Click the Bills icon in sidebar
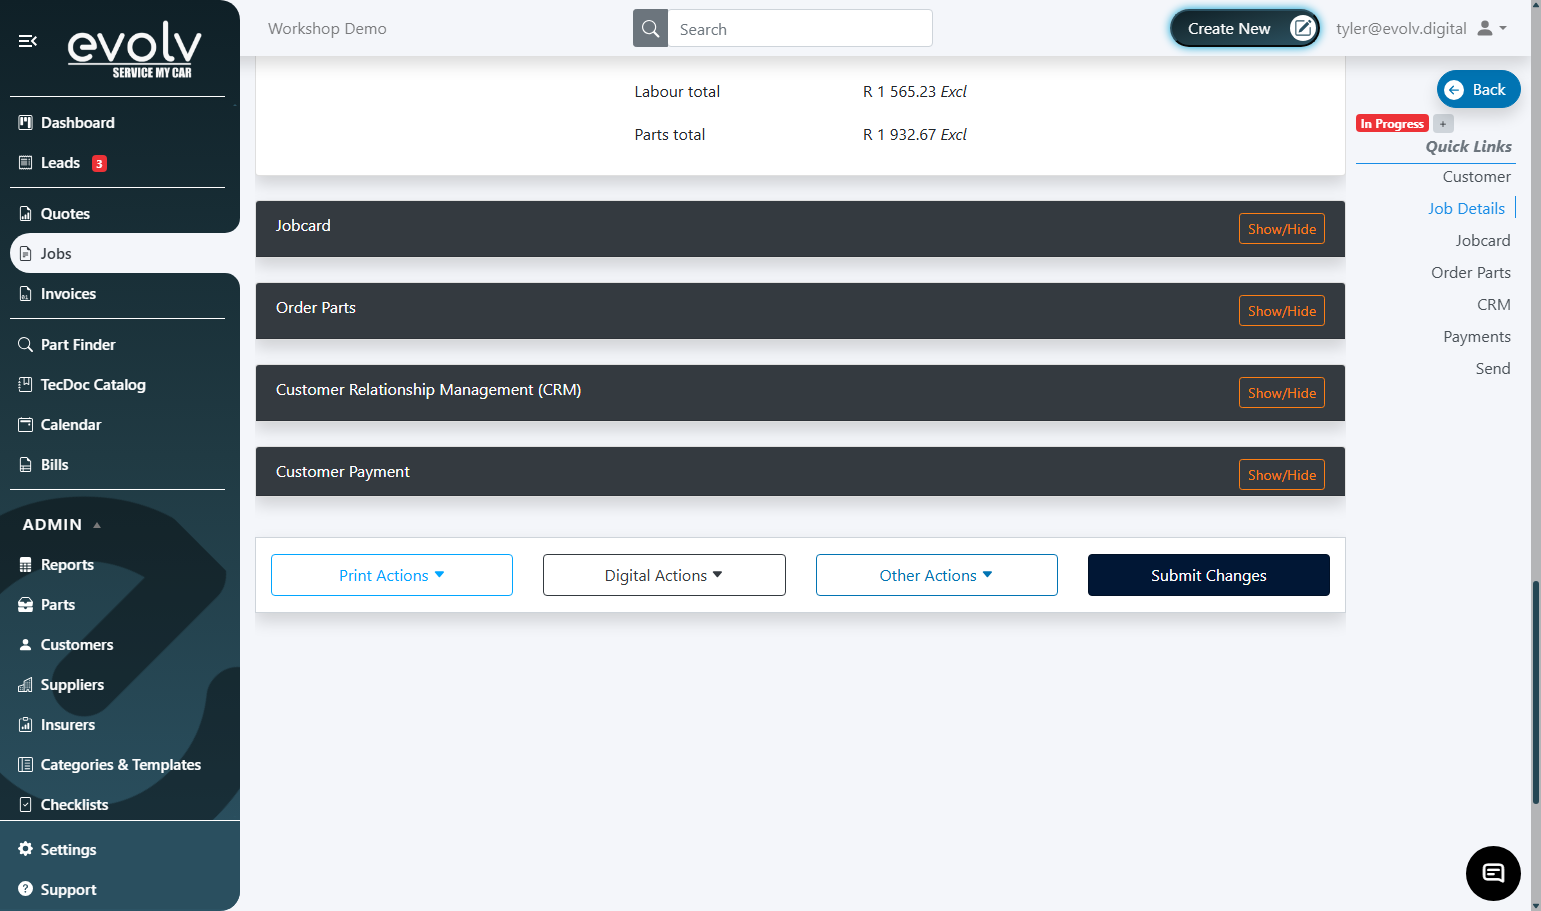 (x=26, y=465)
